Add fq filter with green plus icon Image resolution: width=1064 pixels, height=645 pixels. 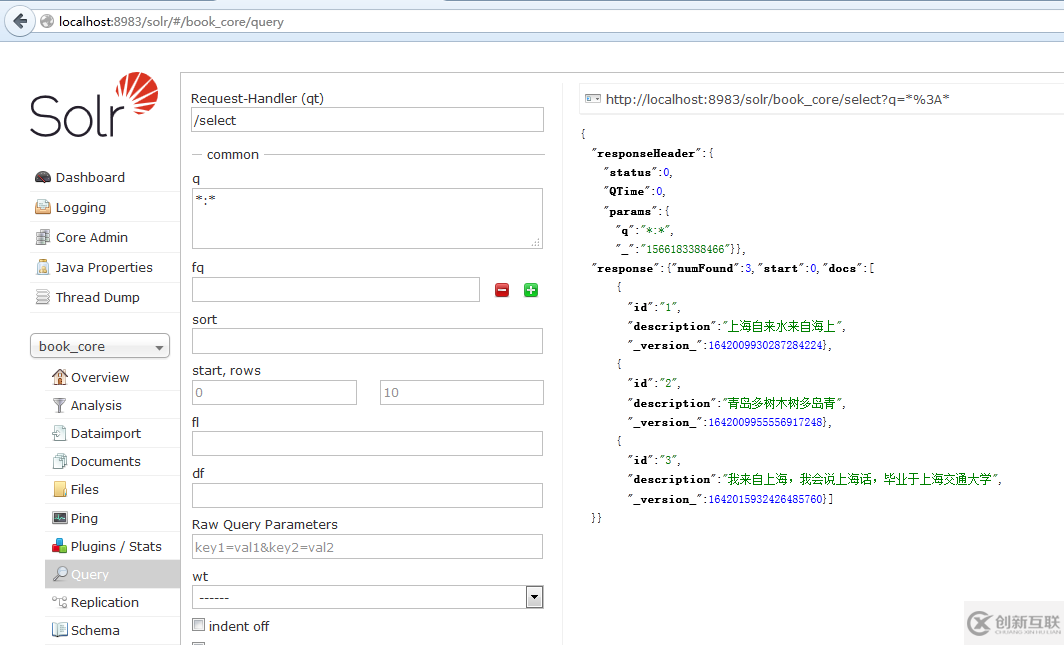coord(531,290)
